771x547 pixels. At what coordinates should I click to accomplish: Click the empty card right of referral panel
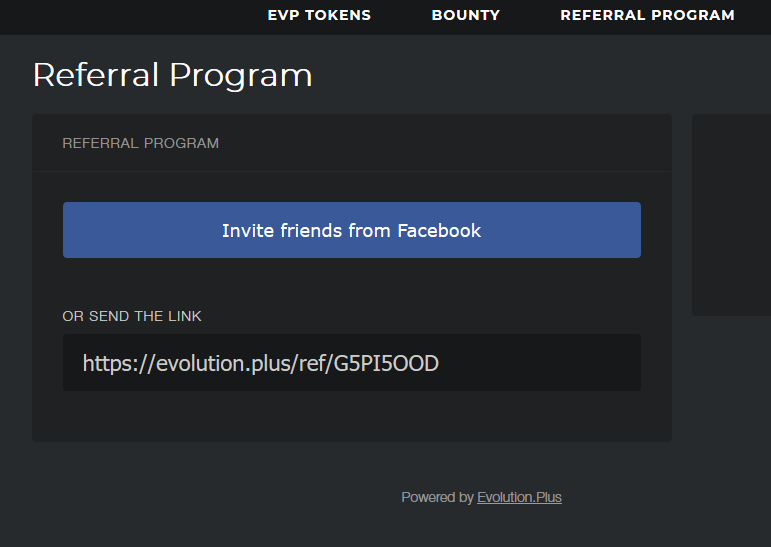(731, 214)
